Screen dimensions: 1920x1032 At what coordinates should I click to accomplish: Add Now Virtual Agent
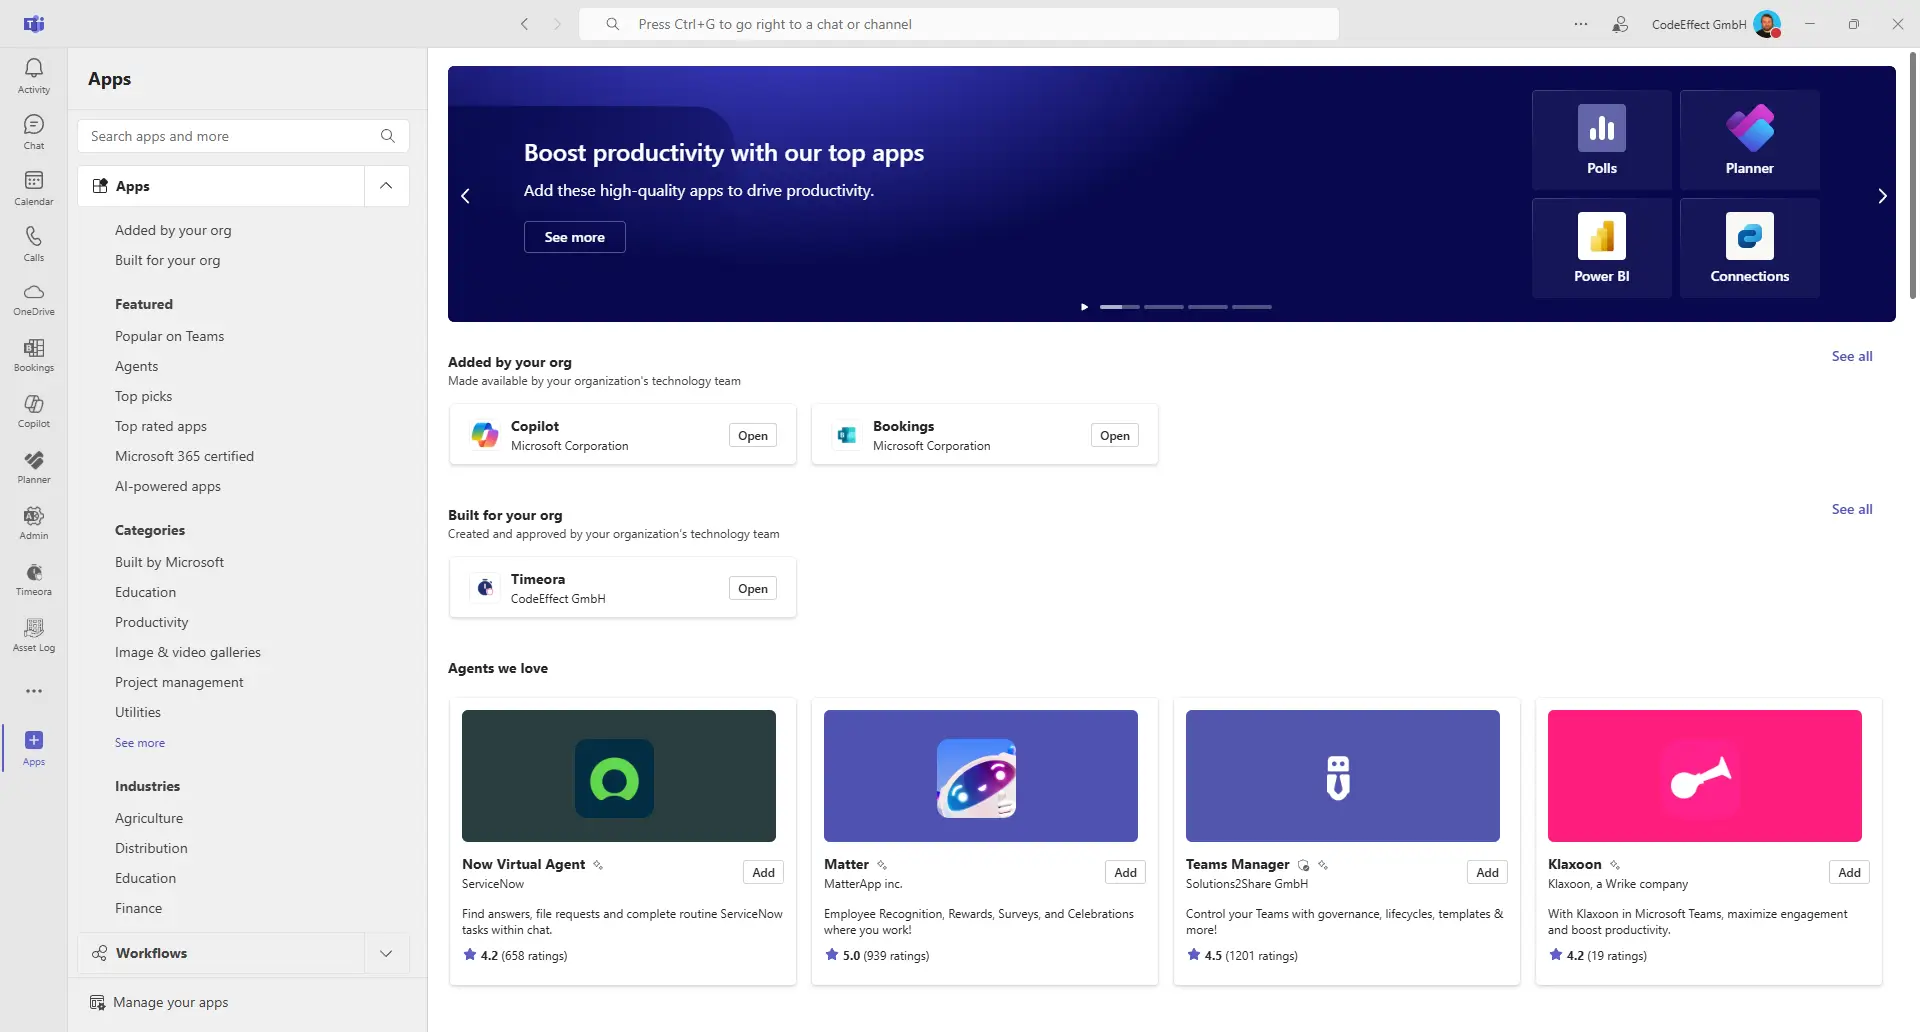(764, 872)
